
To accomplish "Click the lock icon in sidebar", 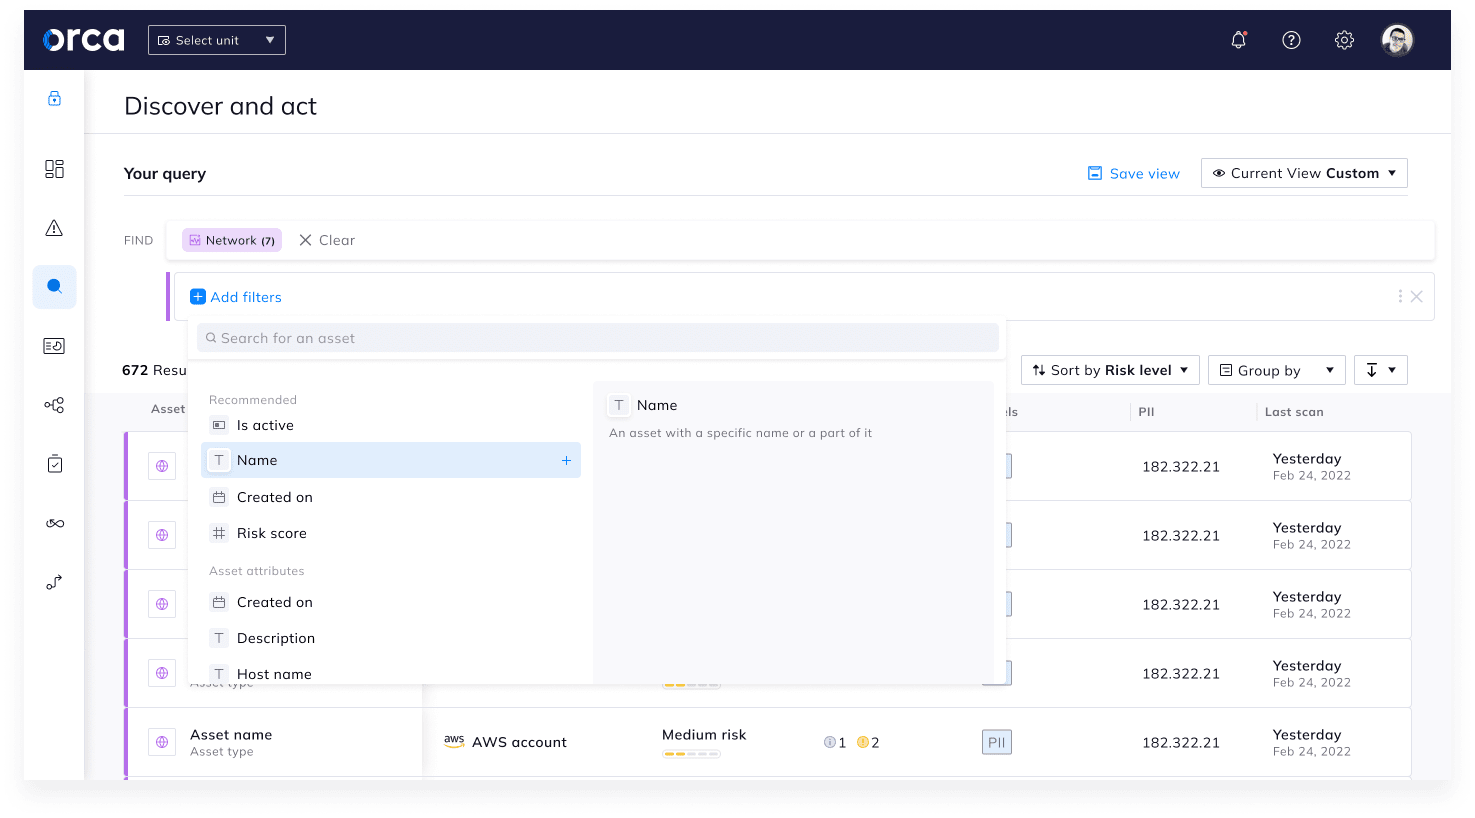I will click(55, 98).
